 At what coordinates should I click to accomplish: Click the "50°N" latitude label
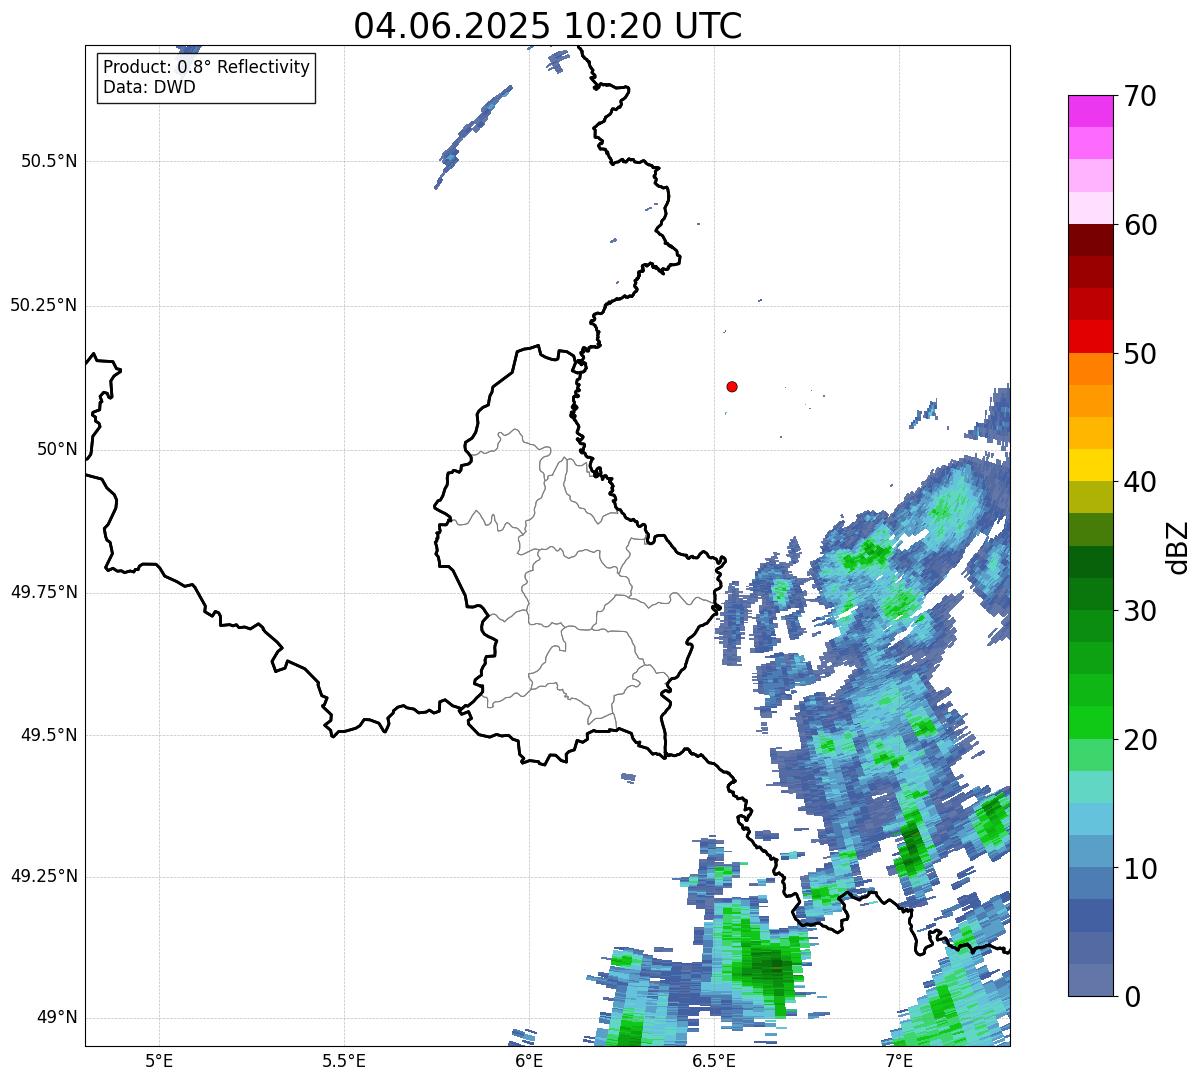[57, 449]
